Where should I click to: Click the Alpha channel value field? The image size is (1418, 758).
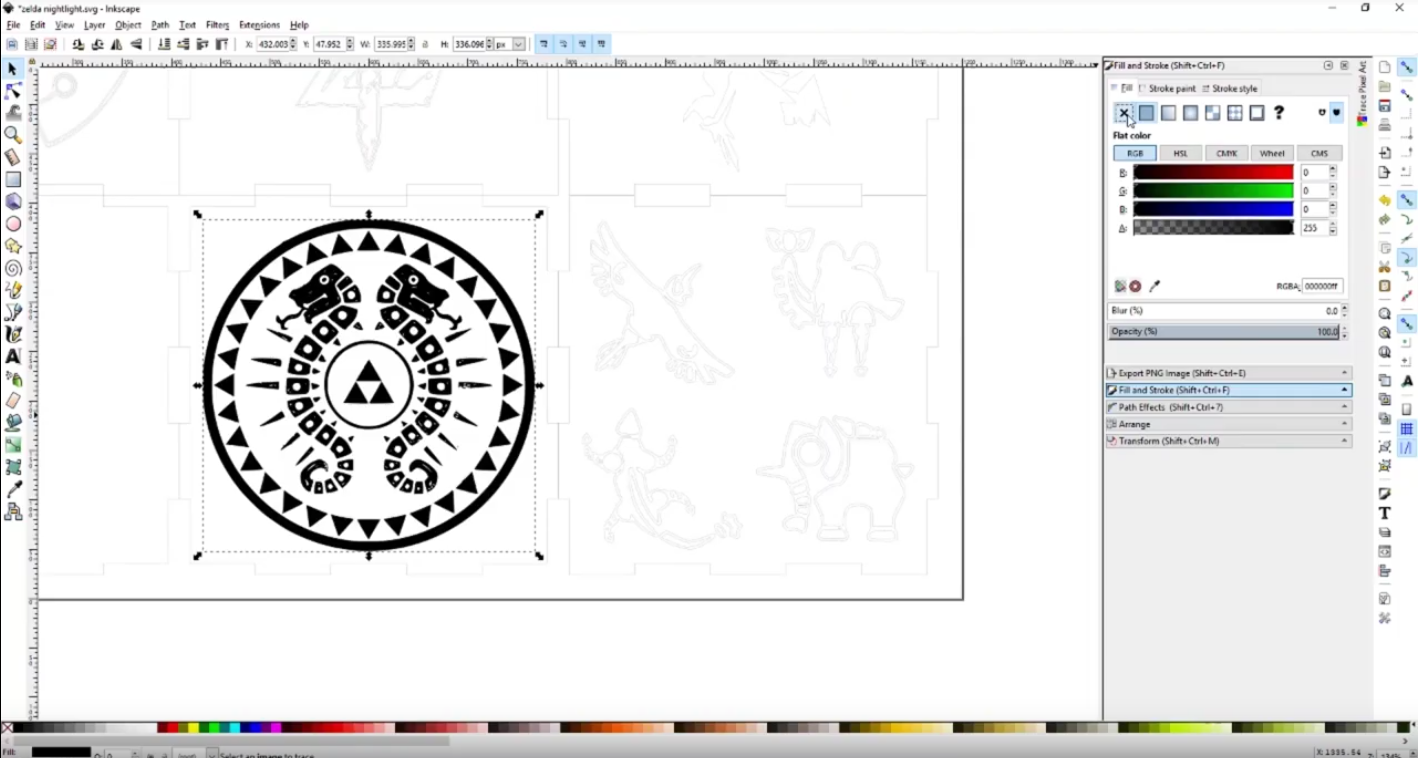pos(1314,228)
